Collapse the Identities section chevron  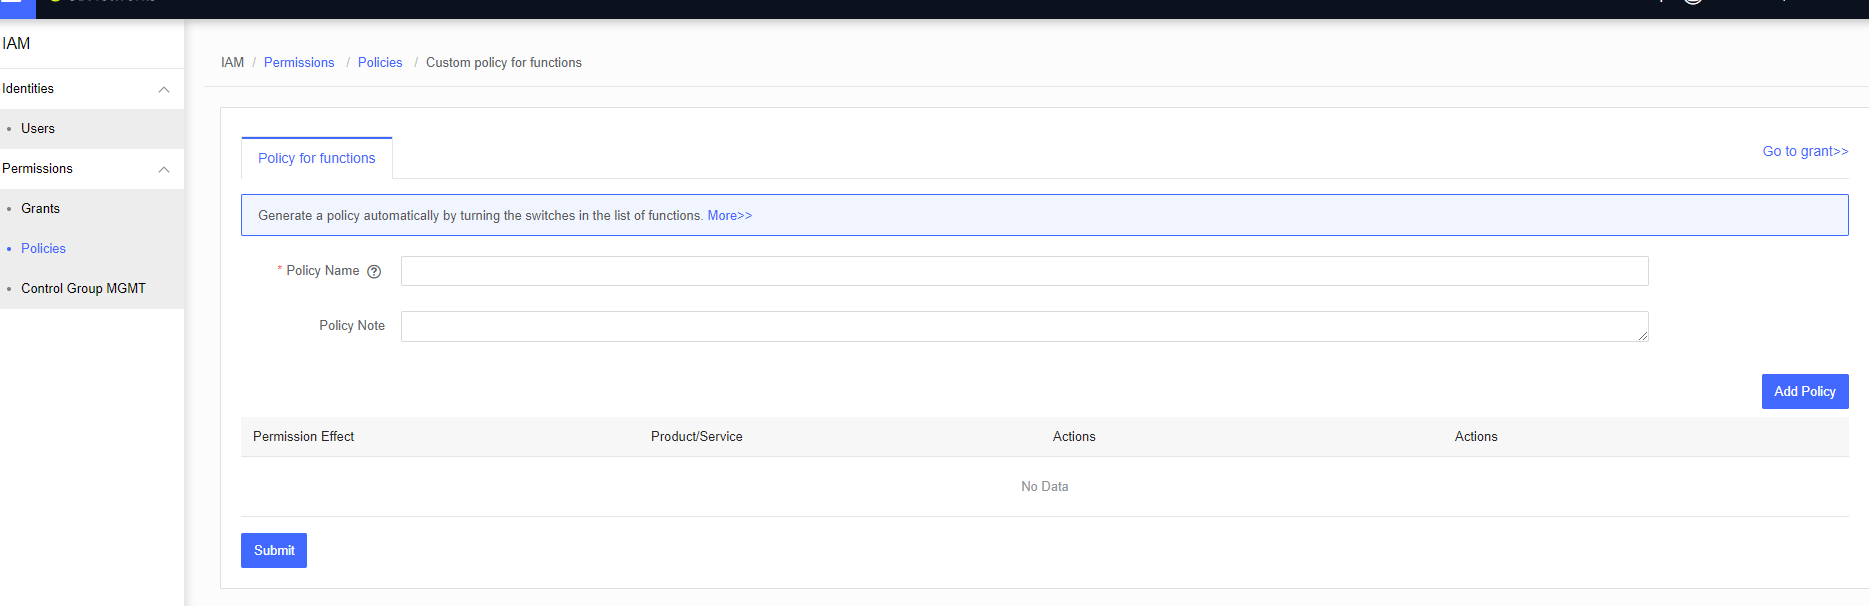164,89
